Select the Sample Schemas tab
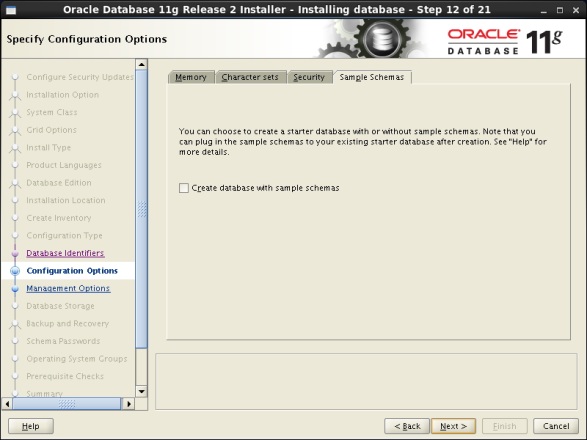This screenshot has width=587, height=440. pos(372,77)
